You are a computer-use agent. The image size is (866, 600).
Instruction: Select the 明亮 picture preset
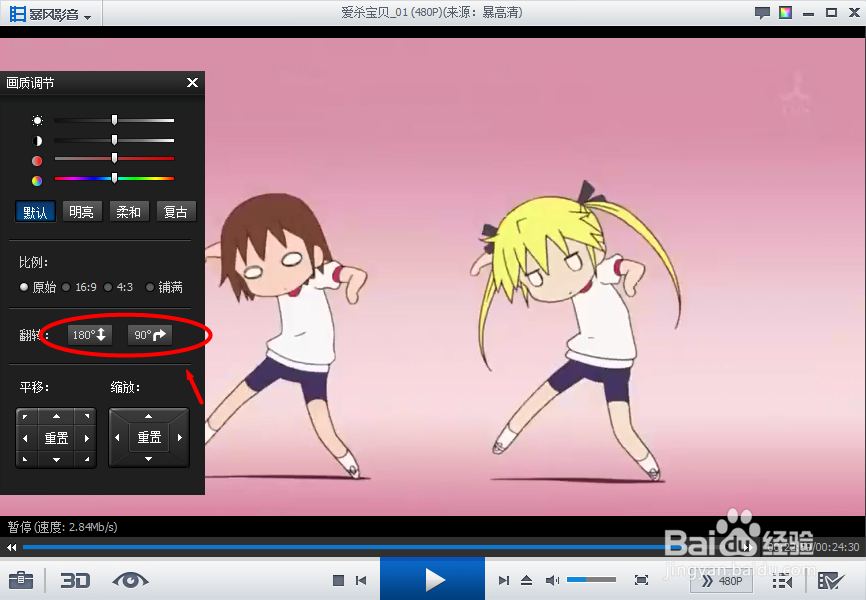[82, 212]
